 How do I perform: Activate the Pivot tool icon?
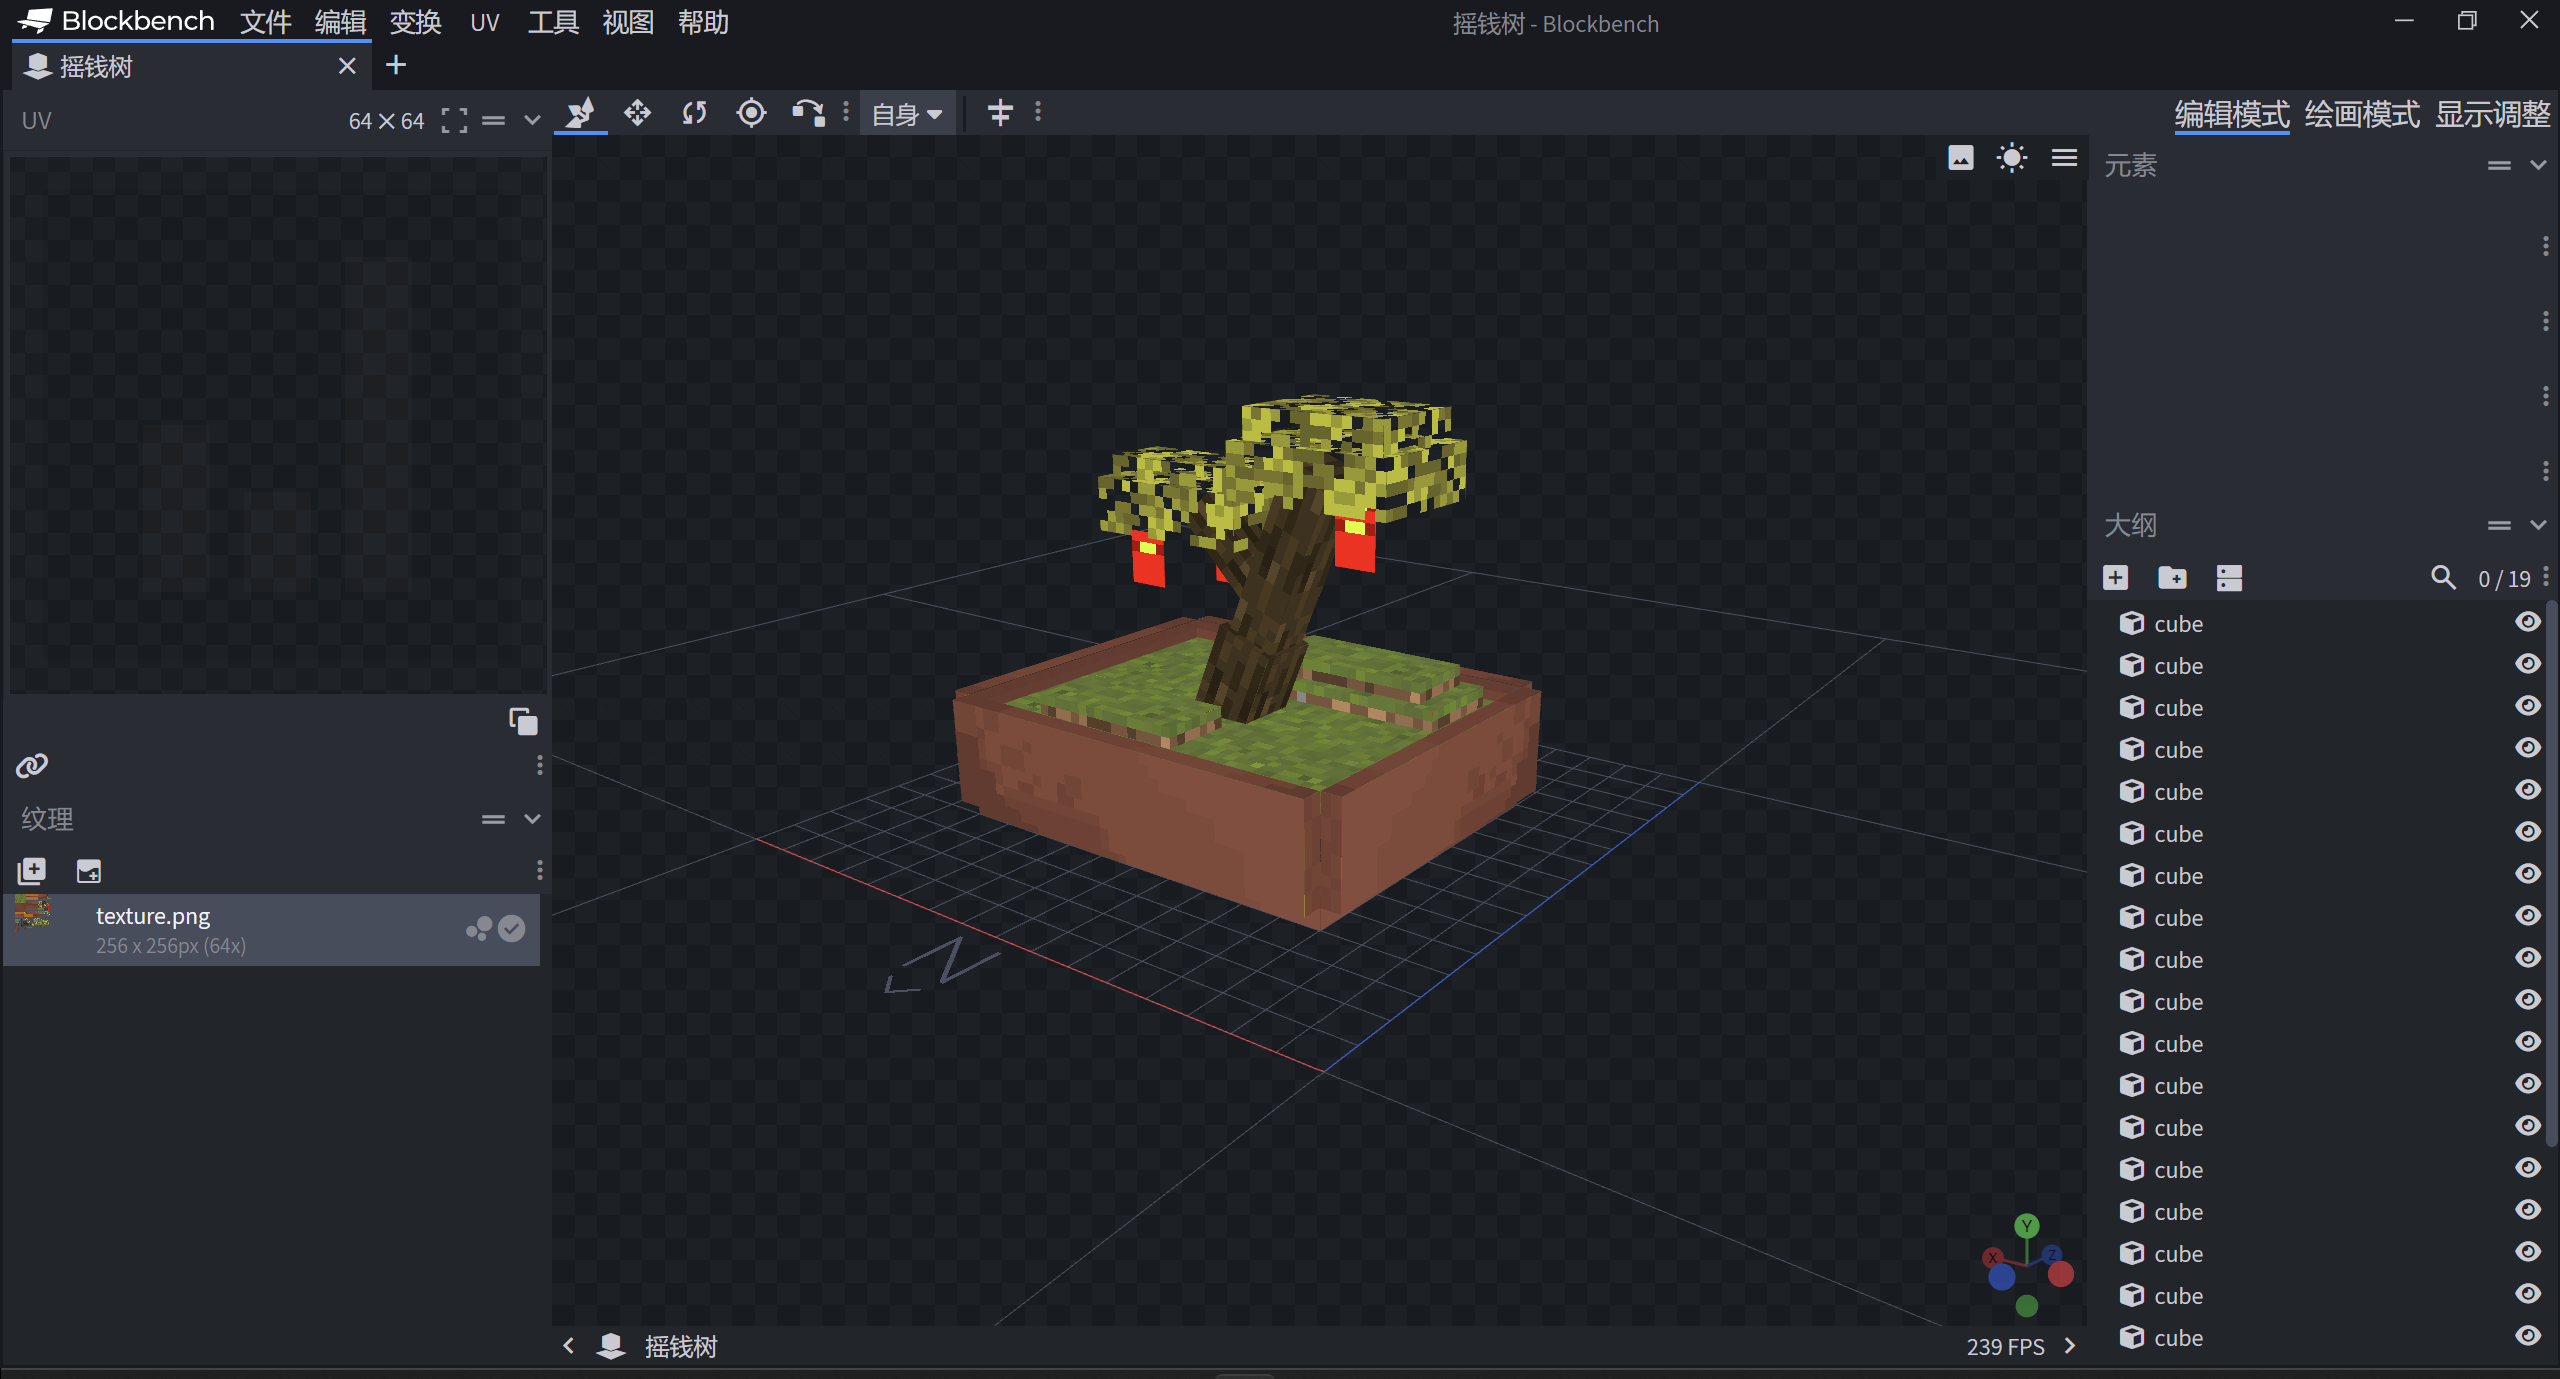point(751,113)
